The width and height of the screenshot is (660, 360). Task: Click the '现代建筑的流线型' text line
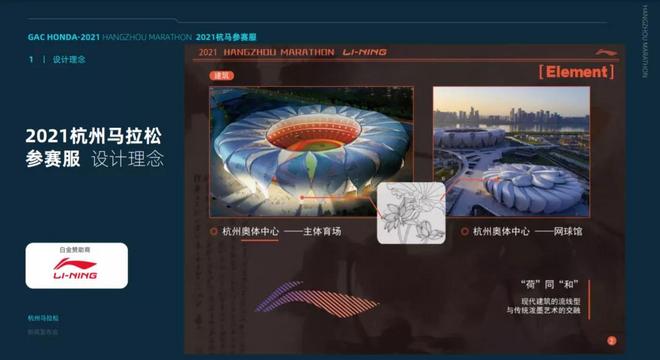tap(551, 301)
